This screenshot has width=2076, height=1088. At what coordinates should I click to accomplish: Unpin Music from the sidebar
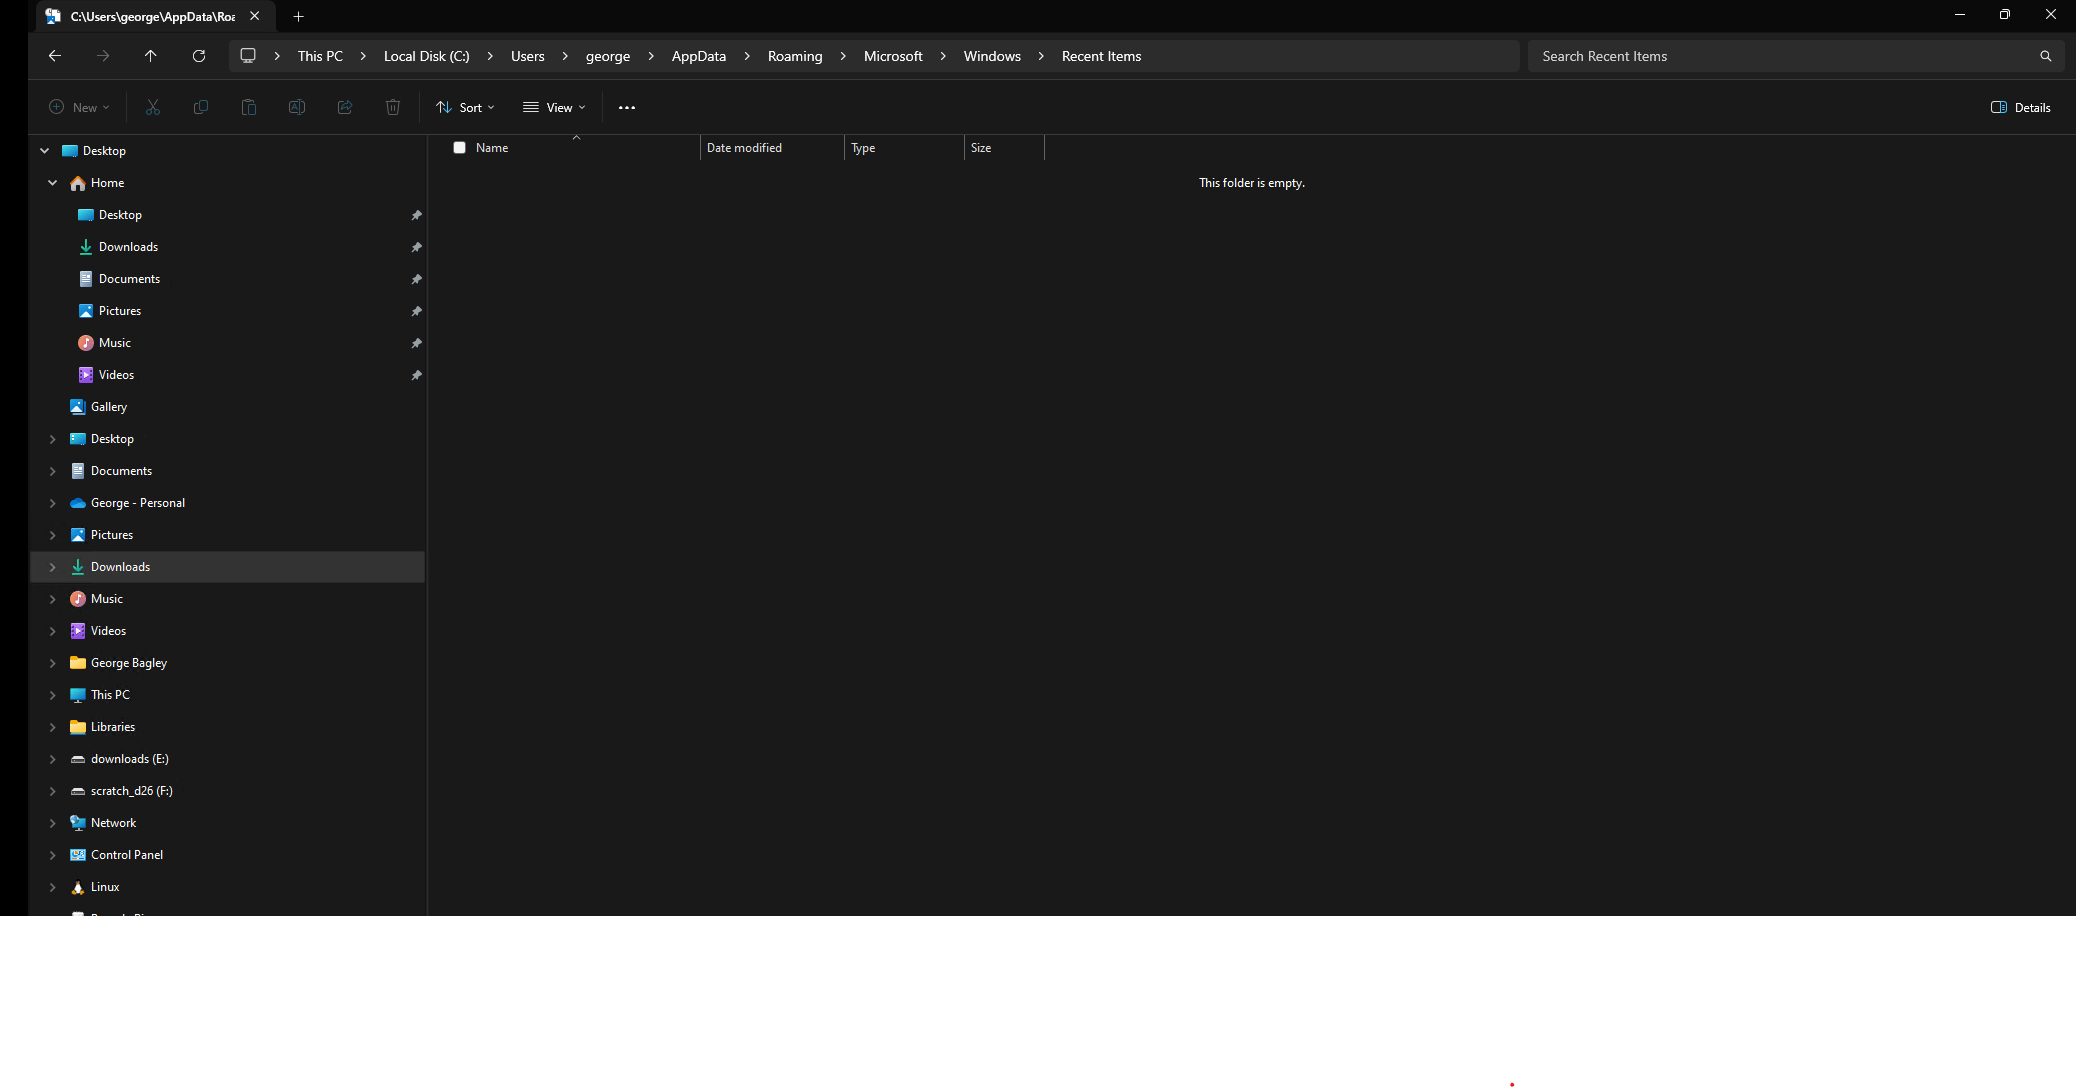pyautogui.click(x=417, y=343)
